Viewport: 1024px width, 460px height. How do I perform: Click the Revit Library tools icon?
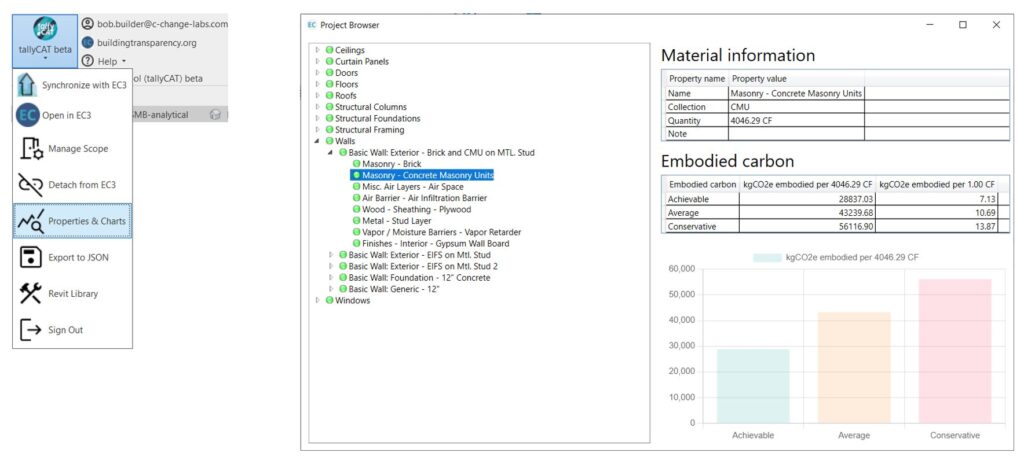(x=31, y=293)
